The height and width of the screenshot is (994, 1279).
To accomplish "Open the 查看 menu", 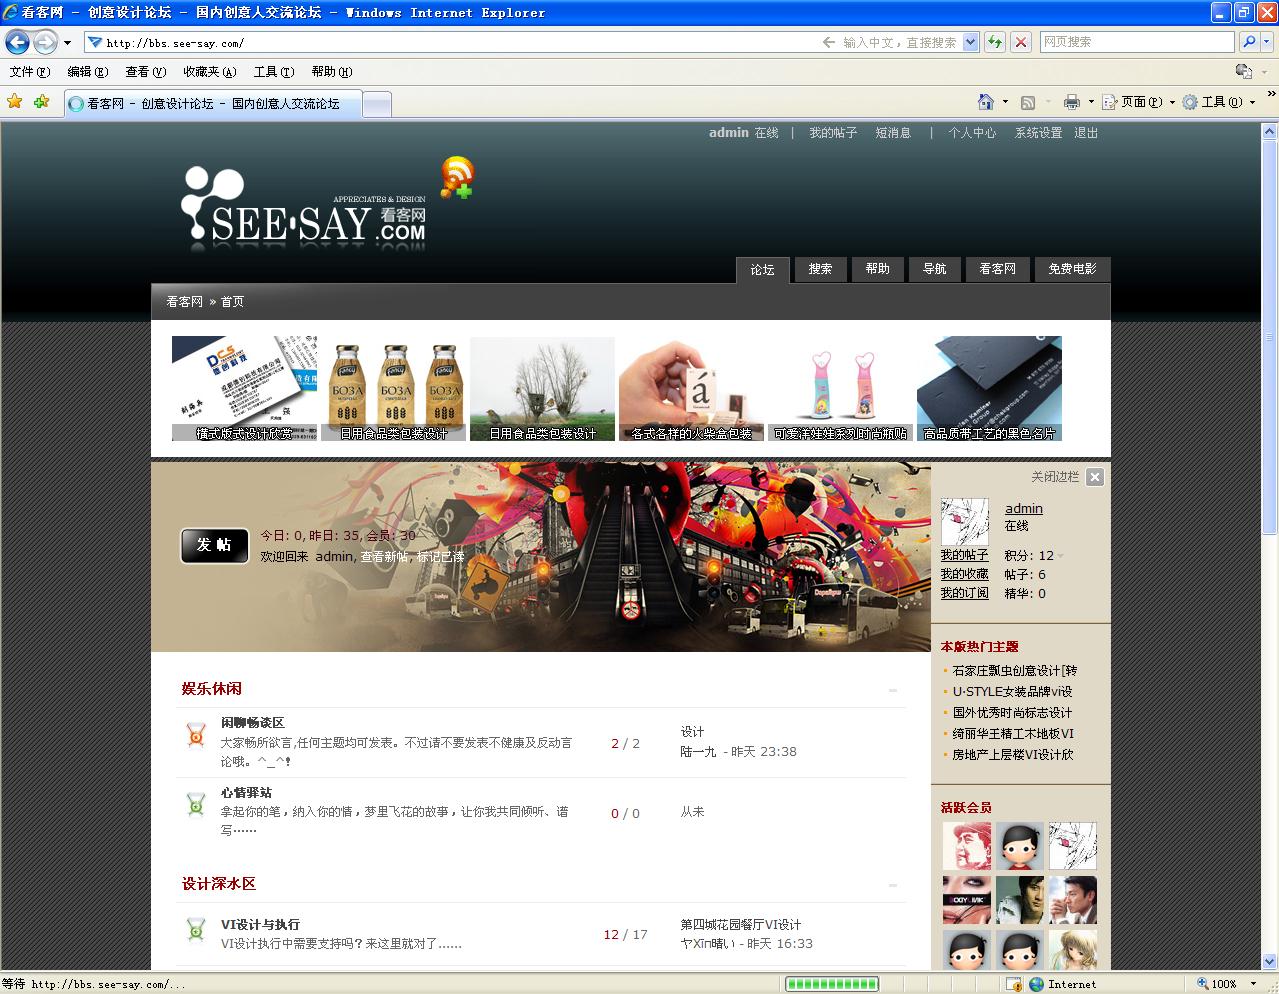I will pos(145,71).
